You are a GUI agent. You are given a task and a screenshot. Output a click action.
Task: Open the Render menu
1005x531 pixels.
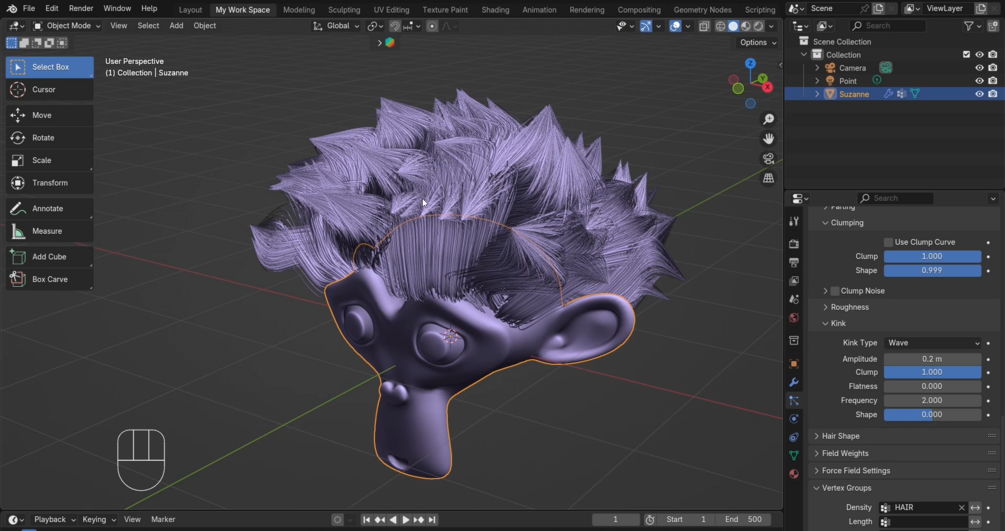pos(81,8)
